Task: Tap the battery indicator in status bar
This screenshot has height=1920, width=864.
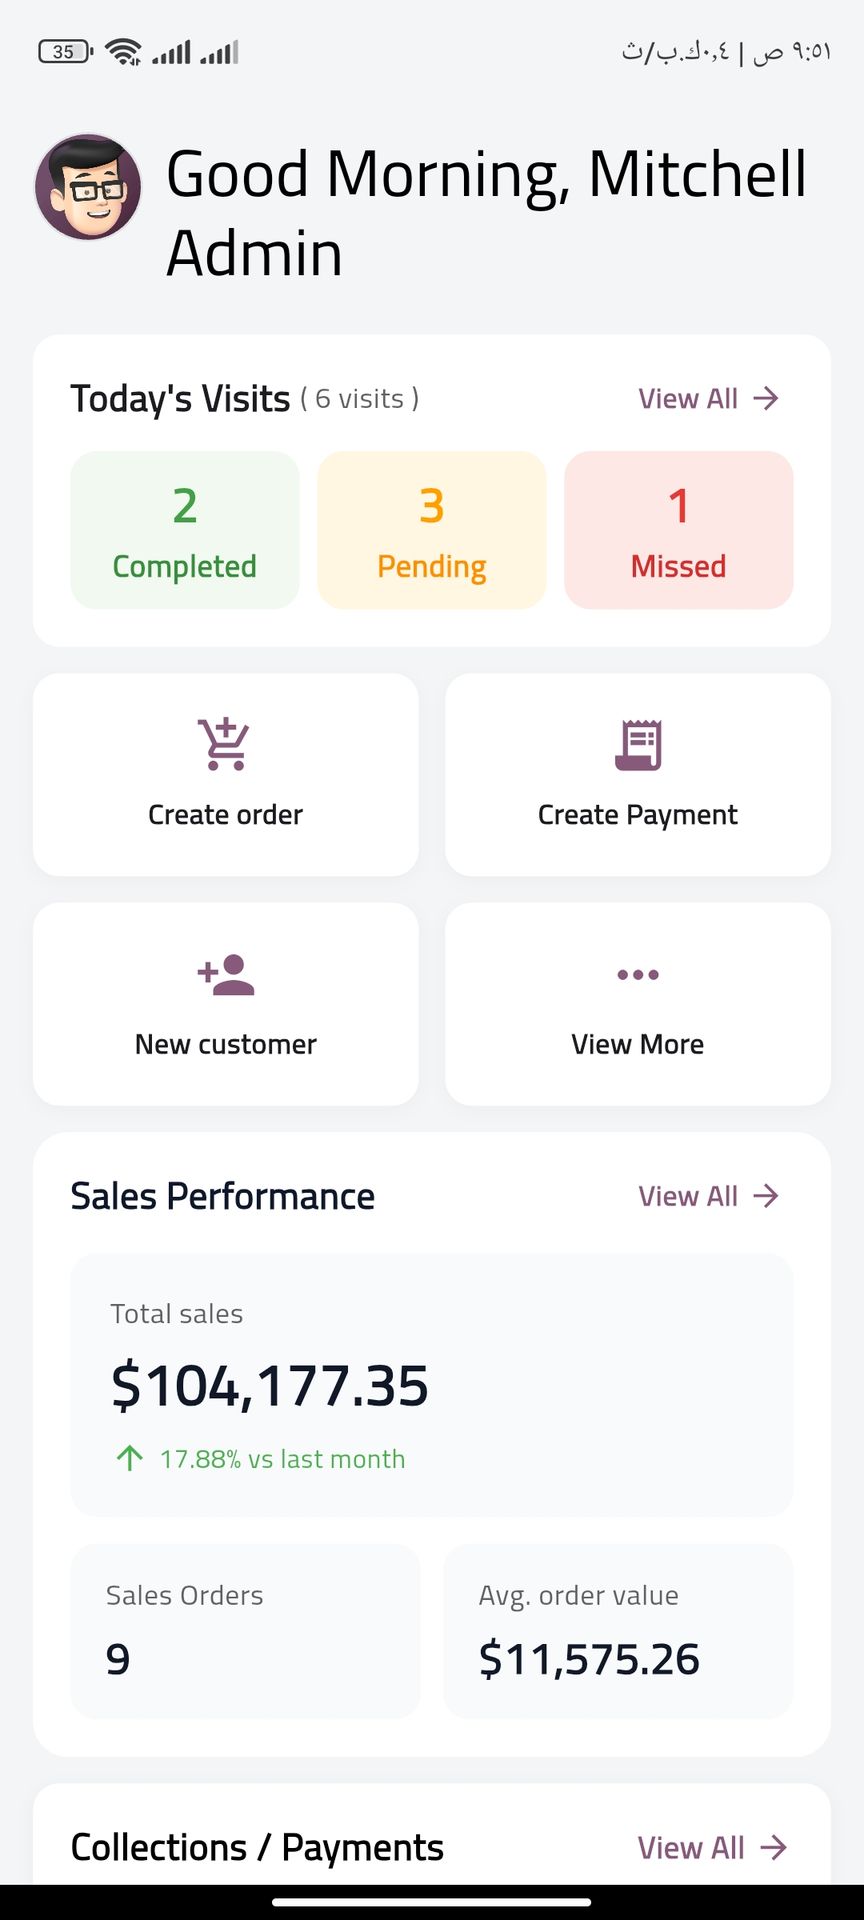Action: 65,52
